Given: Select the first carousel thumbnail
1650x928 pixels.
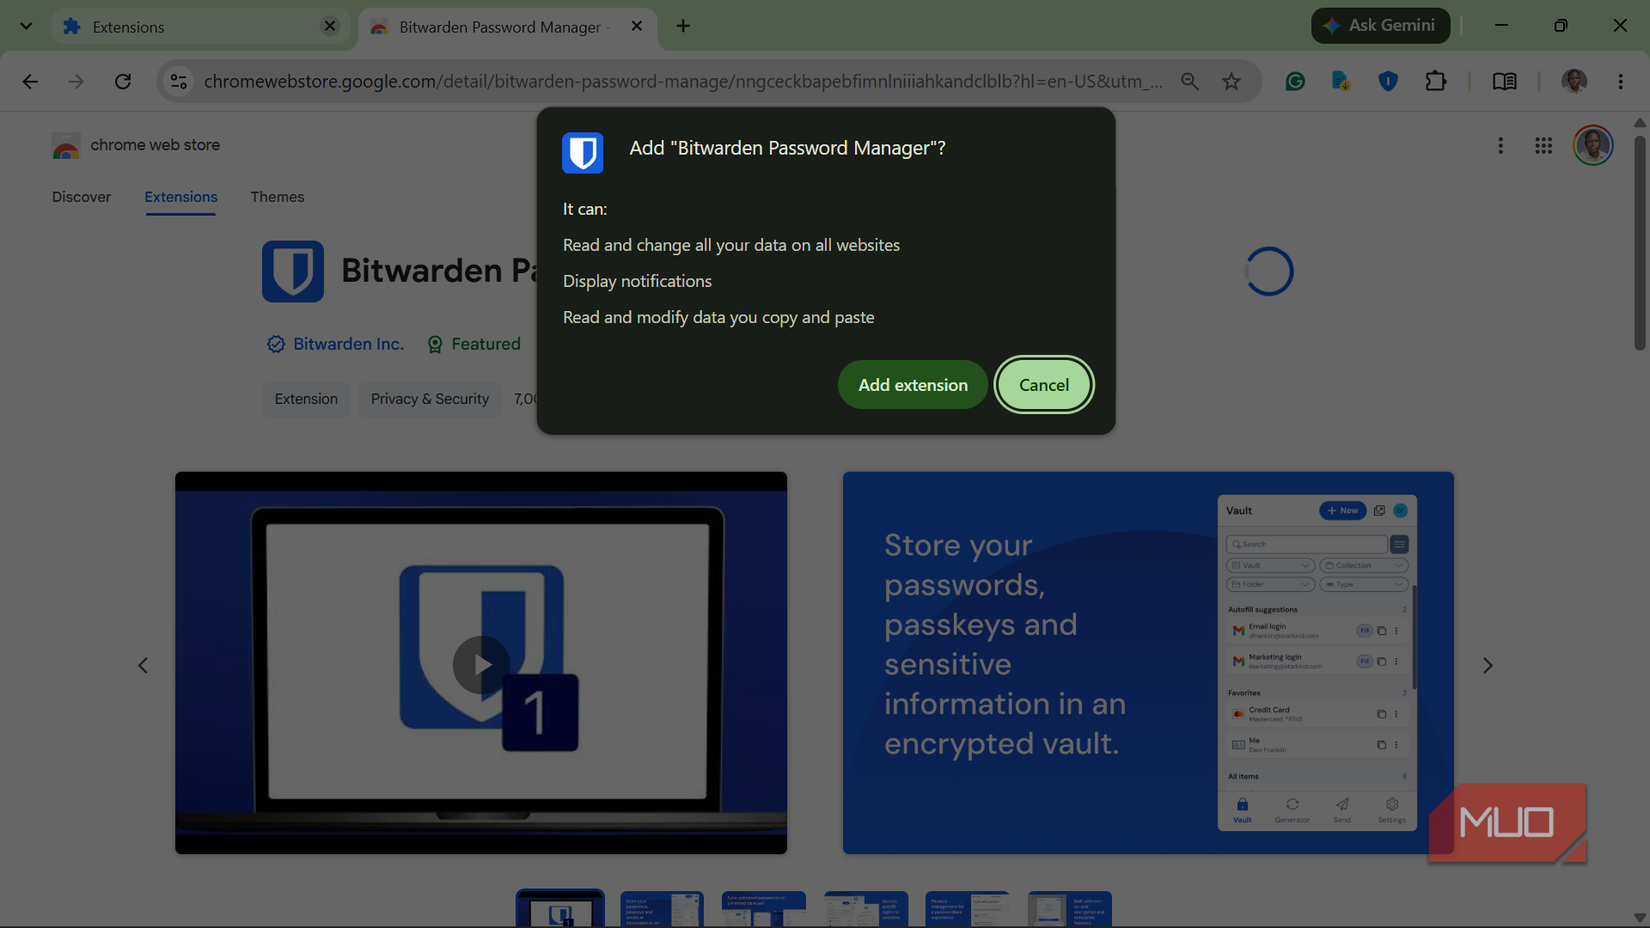Looking at the screenshot, I should (x=560, y=909).
